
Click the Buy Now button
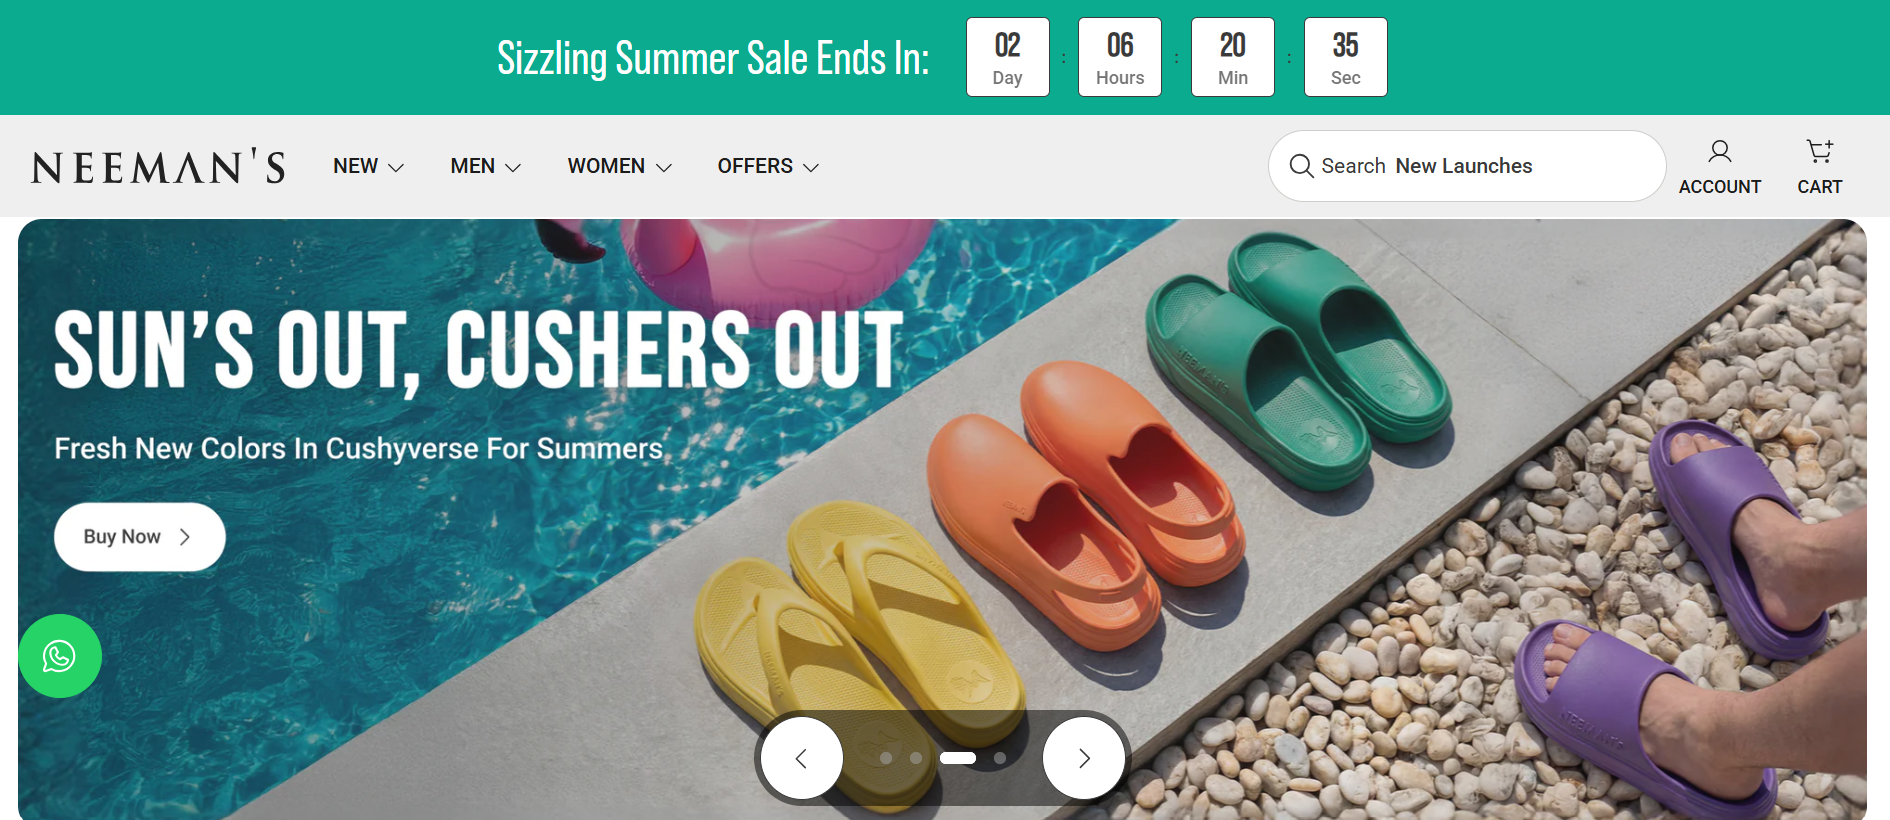click(140, 537)
